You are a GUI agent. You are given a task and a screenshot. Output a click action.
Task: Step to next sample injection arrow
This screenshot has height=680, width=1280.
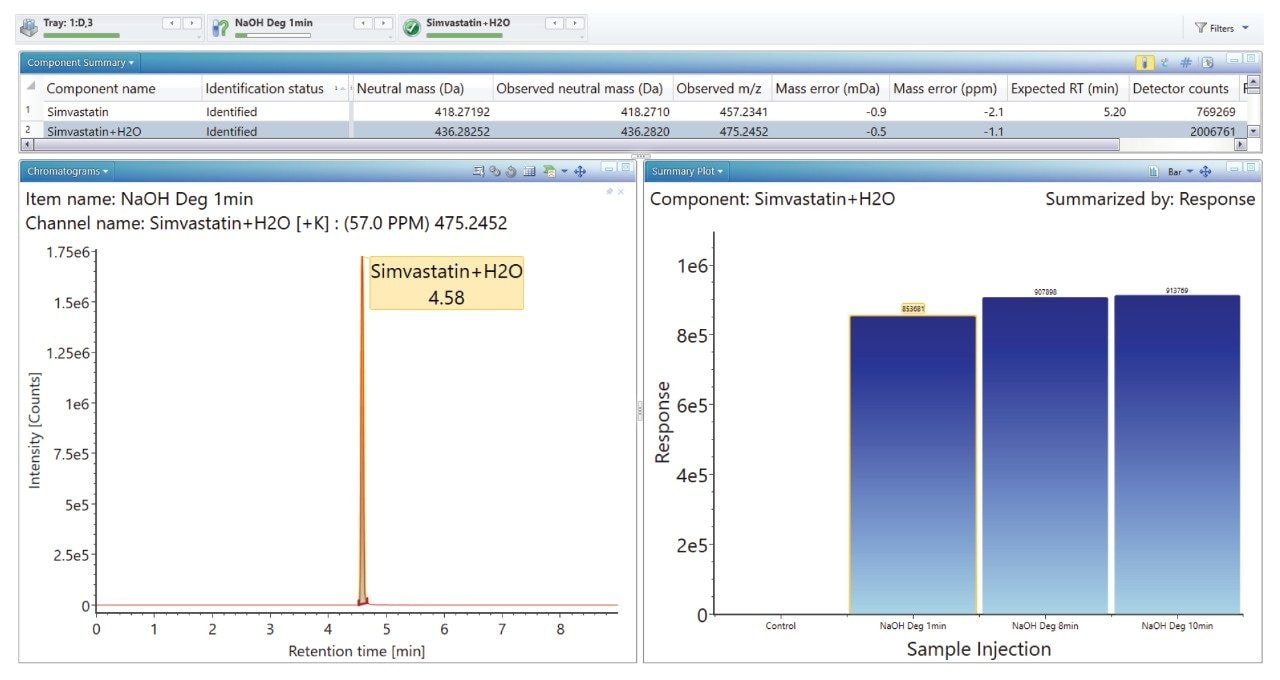tap(383, 23)
